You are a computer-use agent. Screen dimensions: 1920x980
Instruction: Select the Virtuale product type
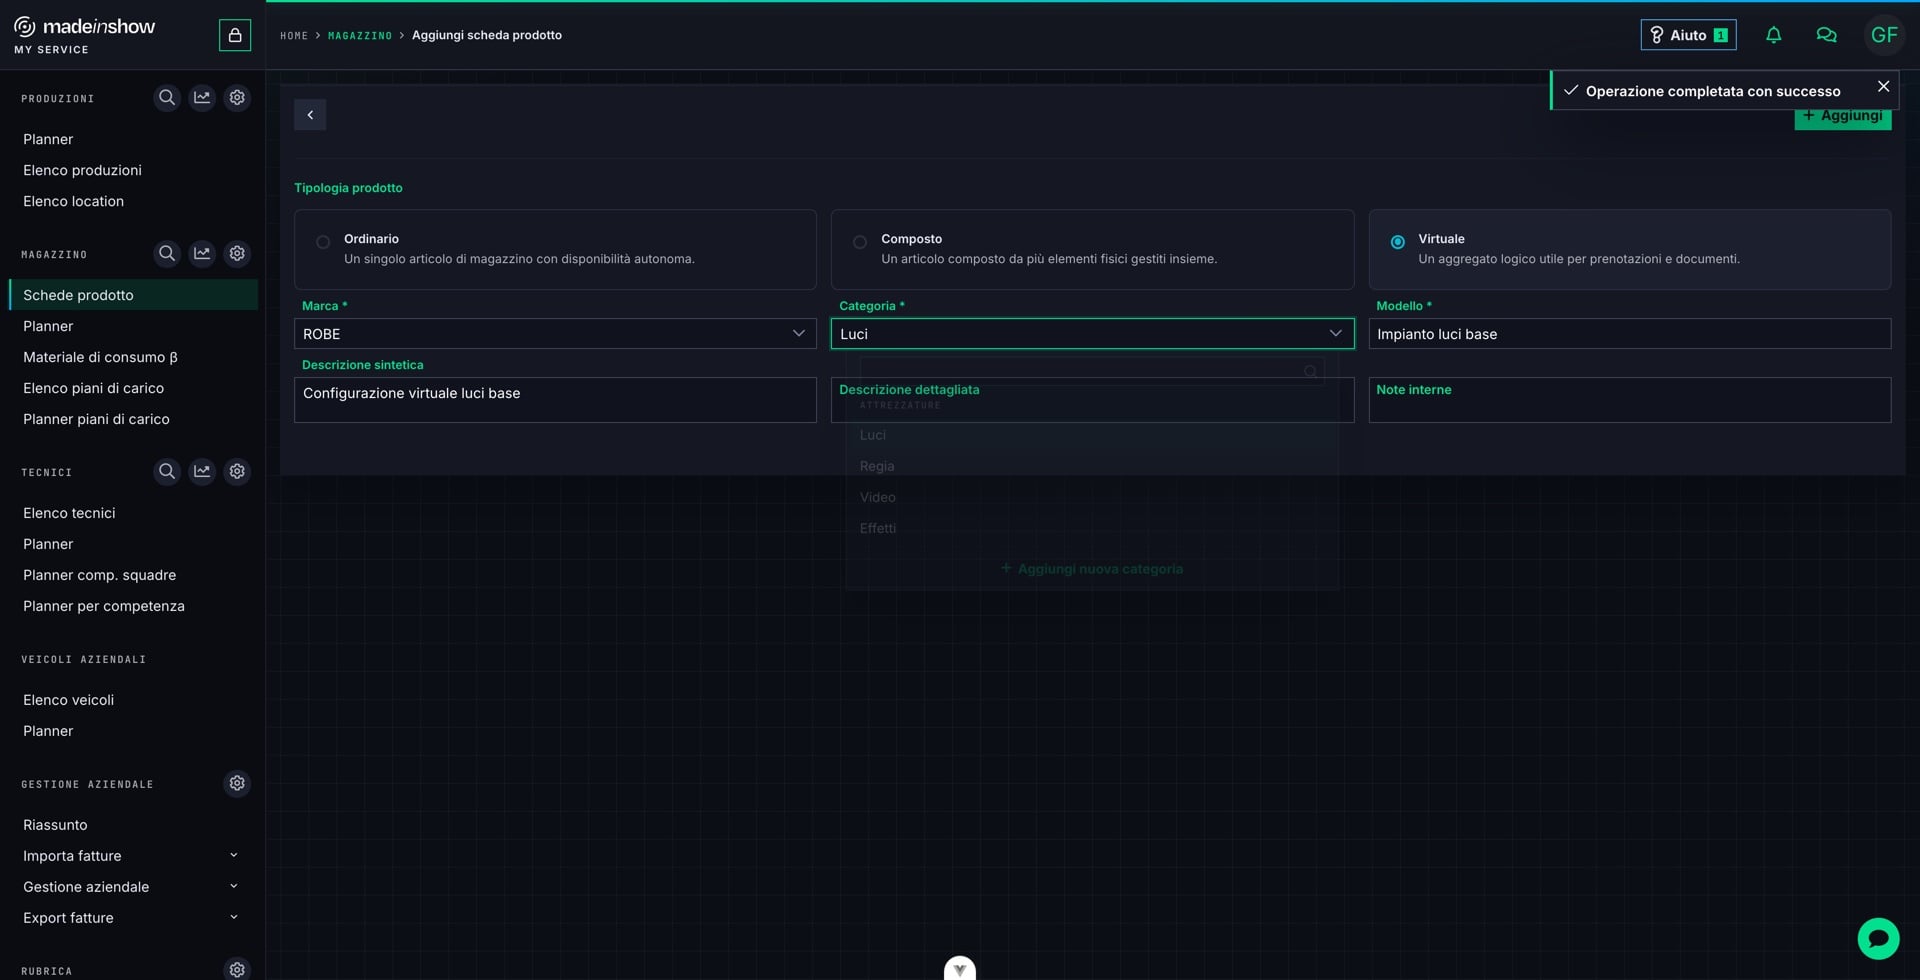coord(1629,249)
